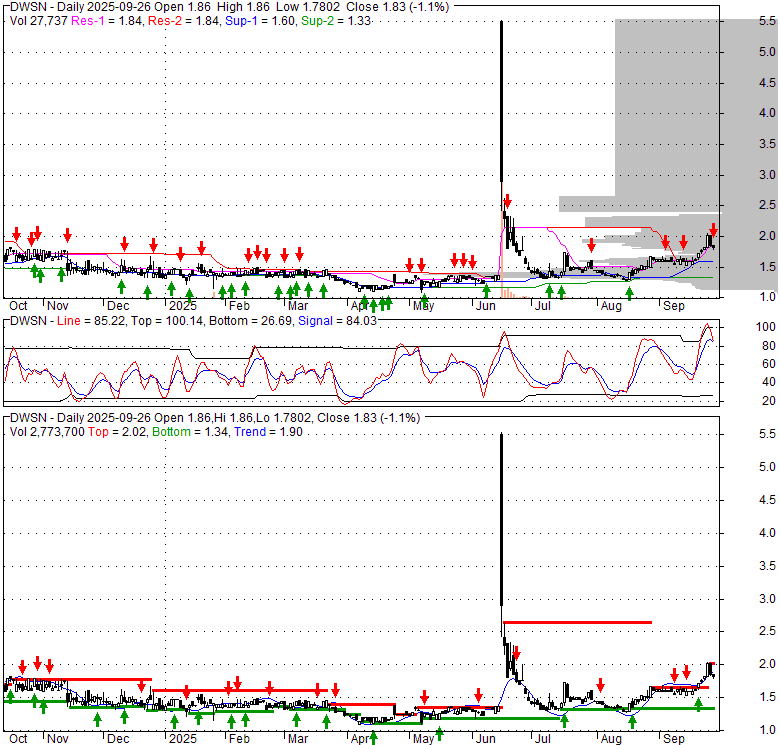The image size is (780, 745).
Task: Click the 'Jul' month label on bottom chart
Action: pos(543,739)
